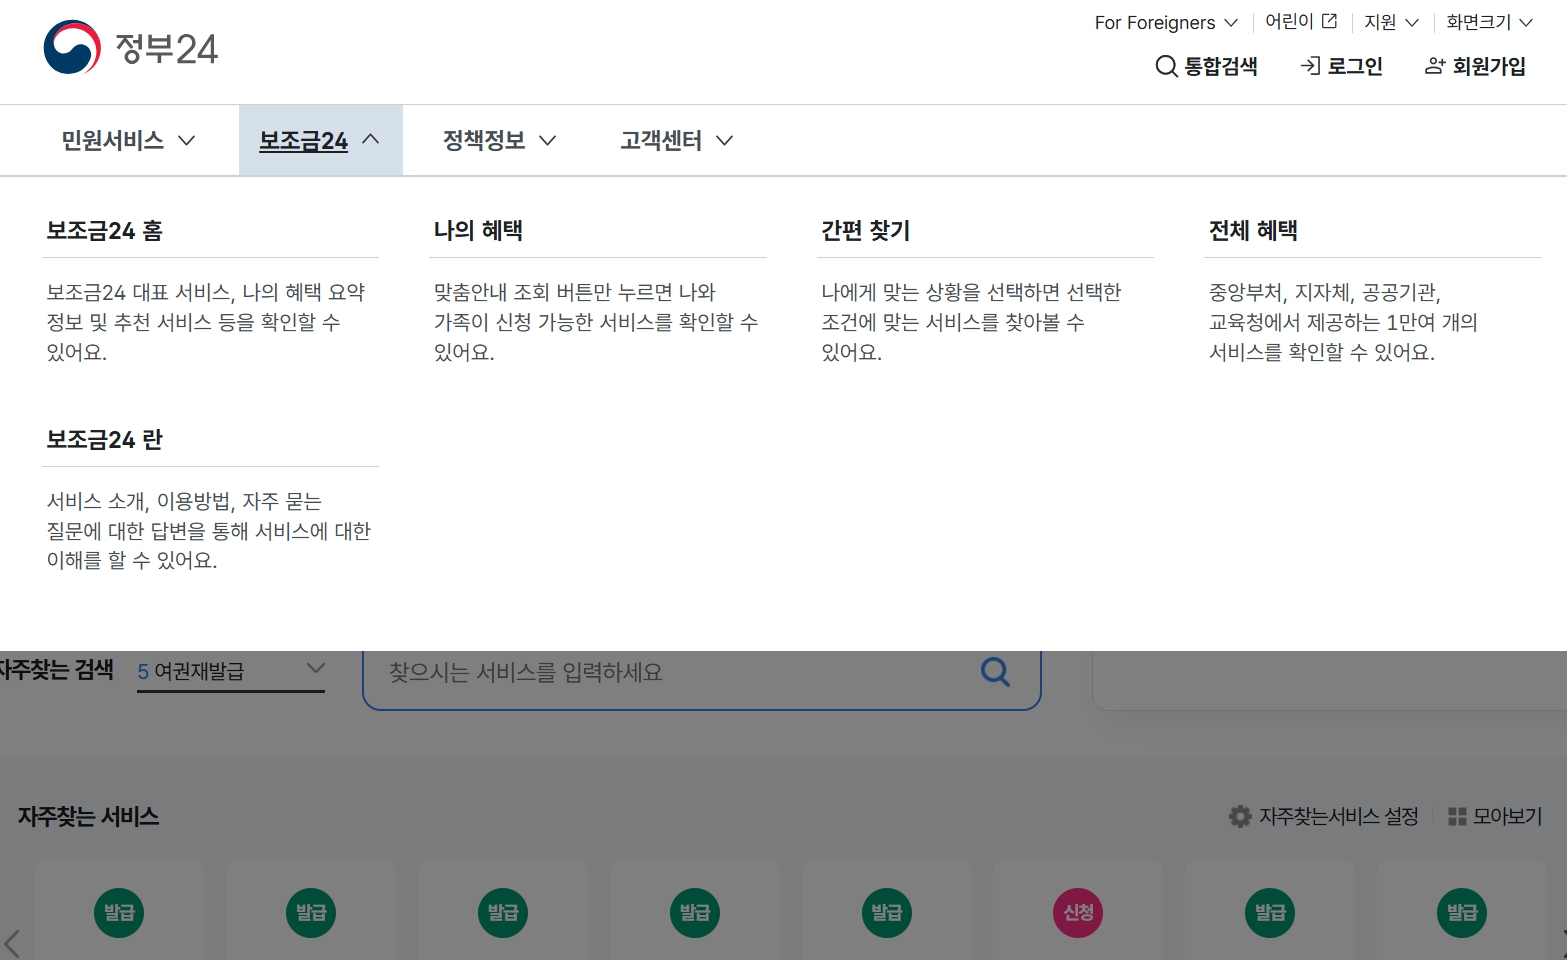Click the previous arrow of service carousel
The height and width of the screenshot is (960, 1567).
(12, 942)
